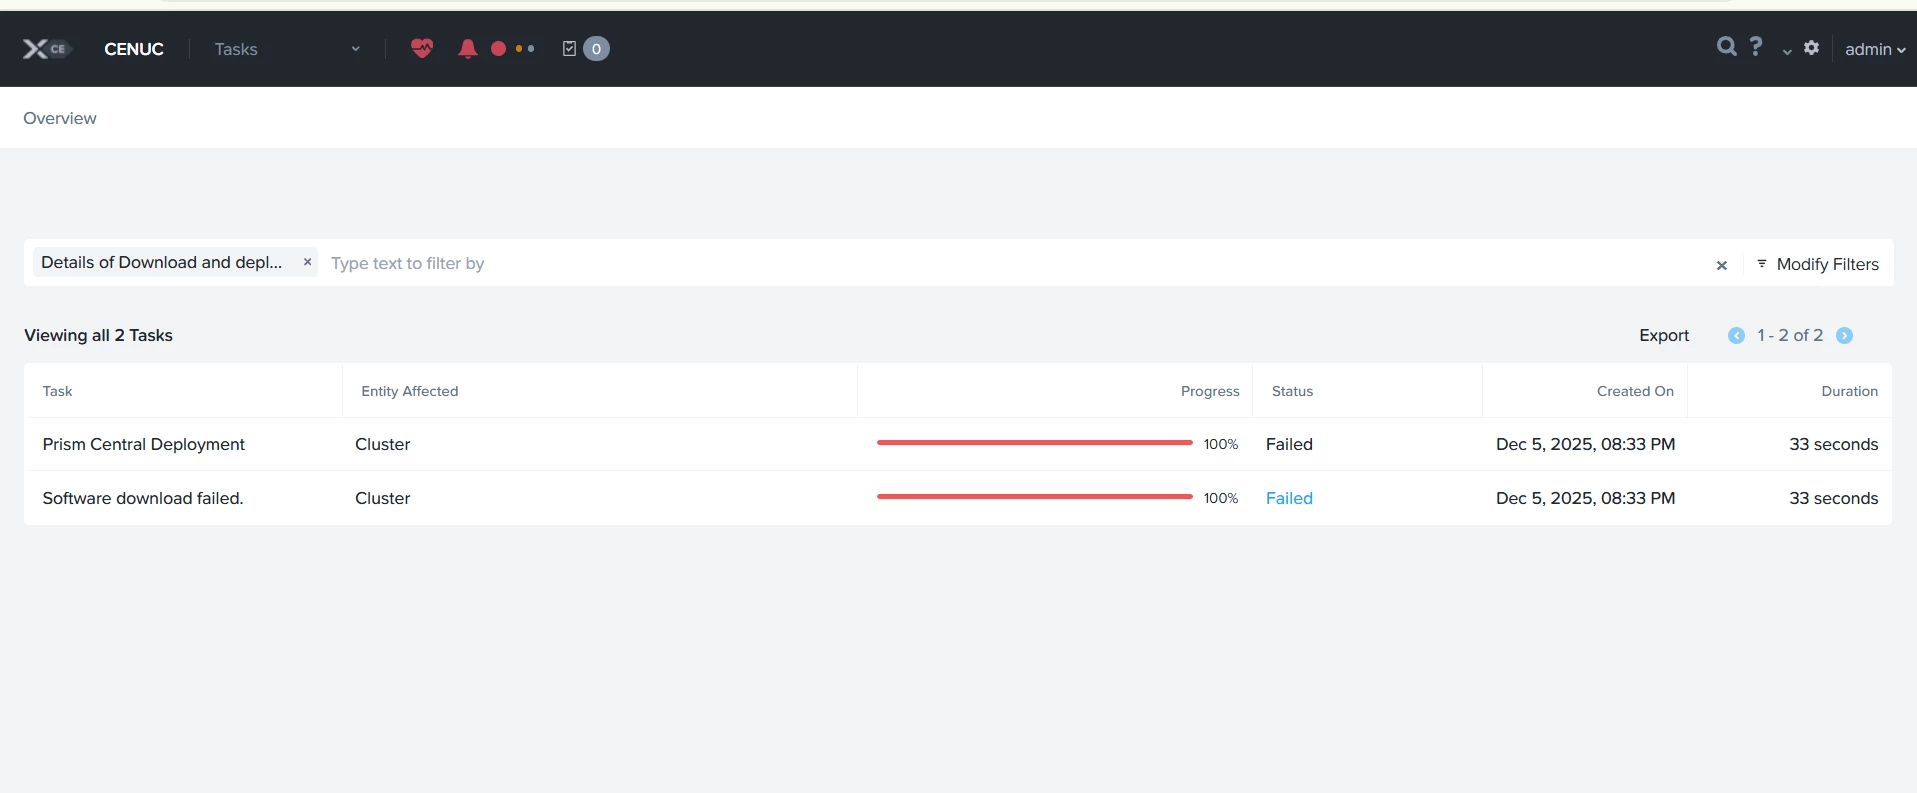This screenshot has width=1917, height=793.
Task: Click the Software download failed 33 seconds duration
Action: [1834, 498]
